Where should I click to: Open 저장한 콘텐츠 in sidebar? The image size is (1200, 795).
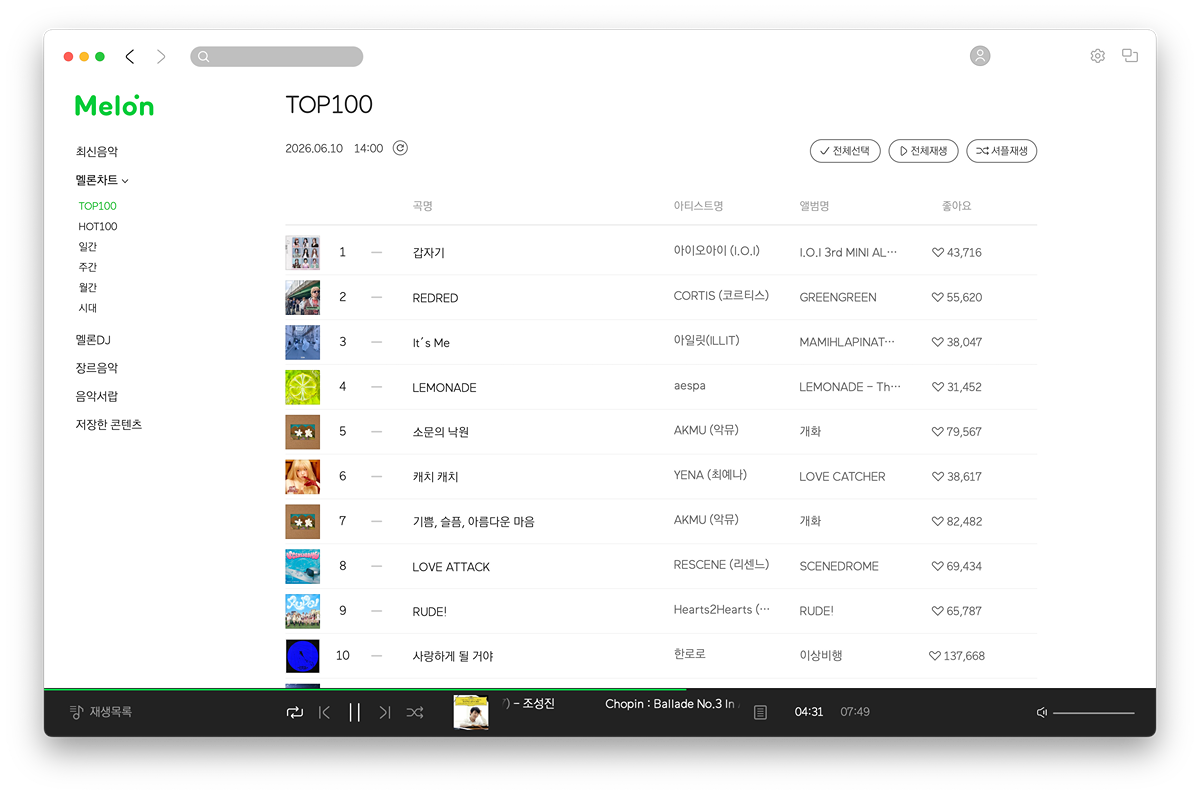pos(109,425)
